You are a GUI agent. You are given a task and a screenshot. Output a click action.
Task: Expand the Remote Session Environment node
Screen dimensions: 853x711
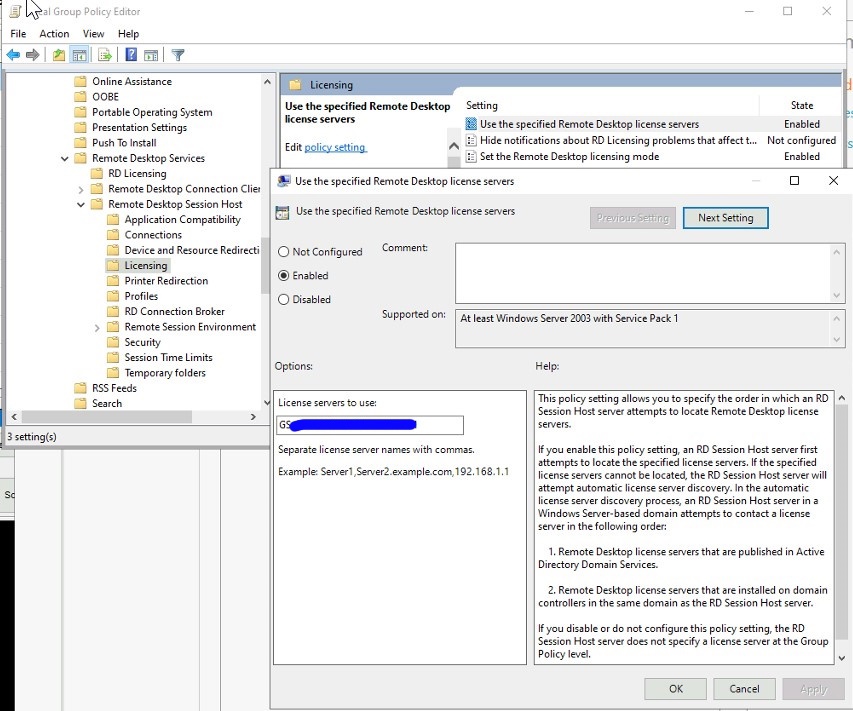[95, 326]
